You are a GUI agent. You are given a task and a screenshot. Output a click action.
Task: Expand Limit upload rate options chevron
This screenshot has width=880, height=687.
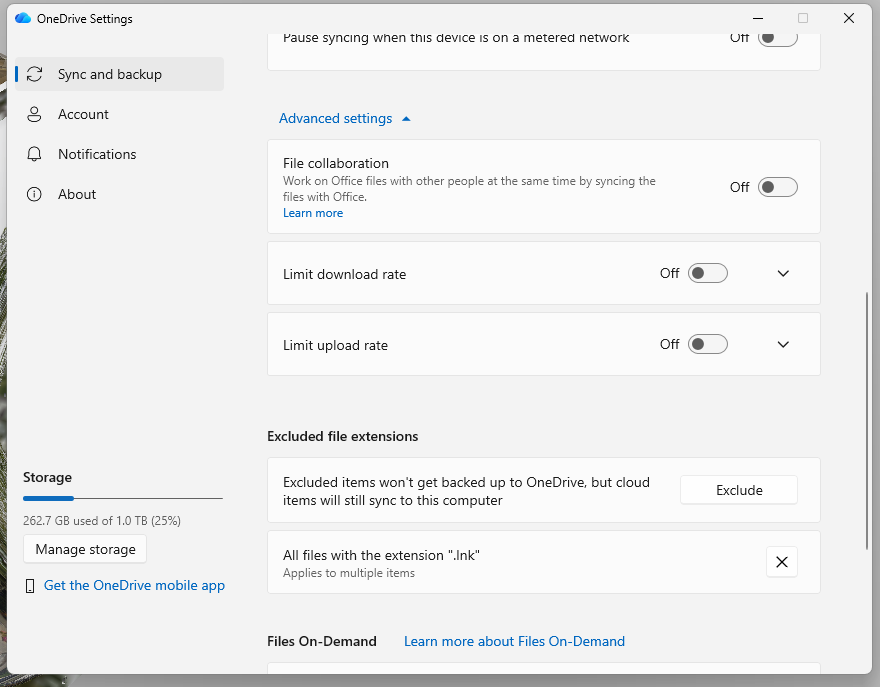pyautogui.click(x=783, y=344)
